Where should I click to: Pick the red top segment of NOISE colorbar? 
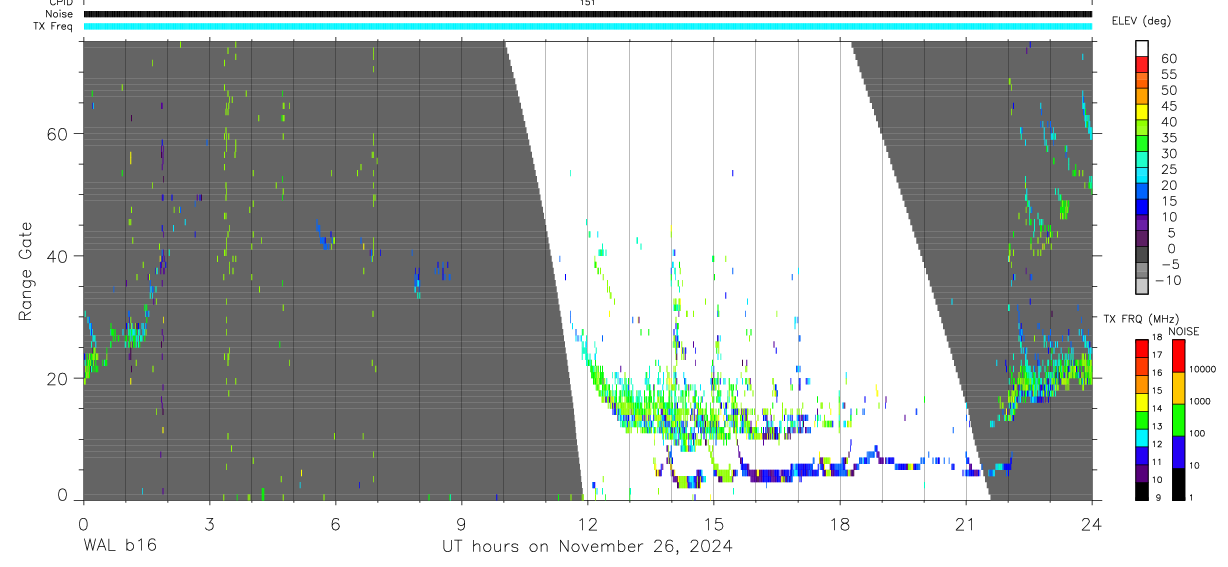(1178, 355)
